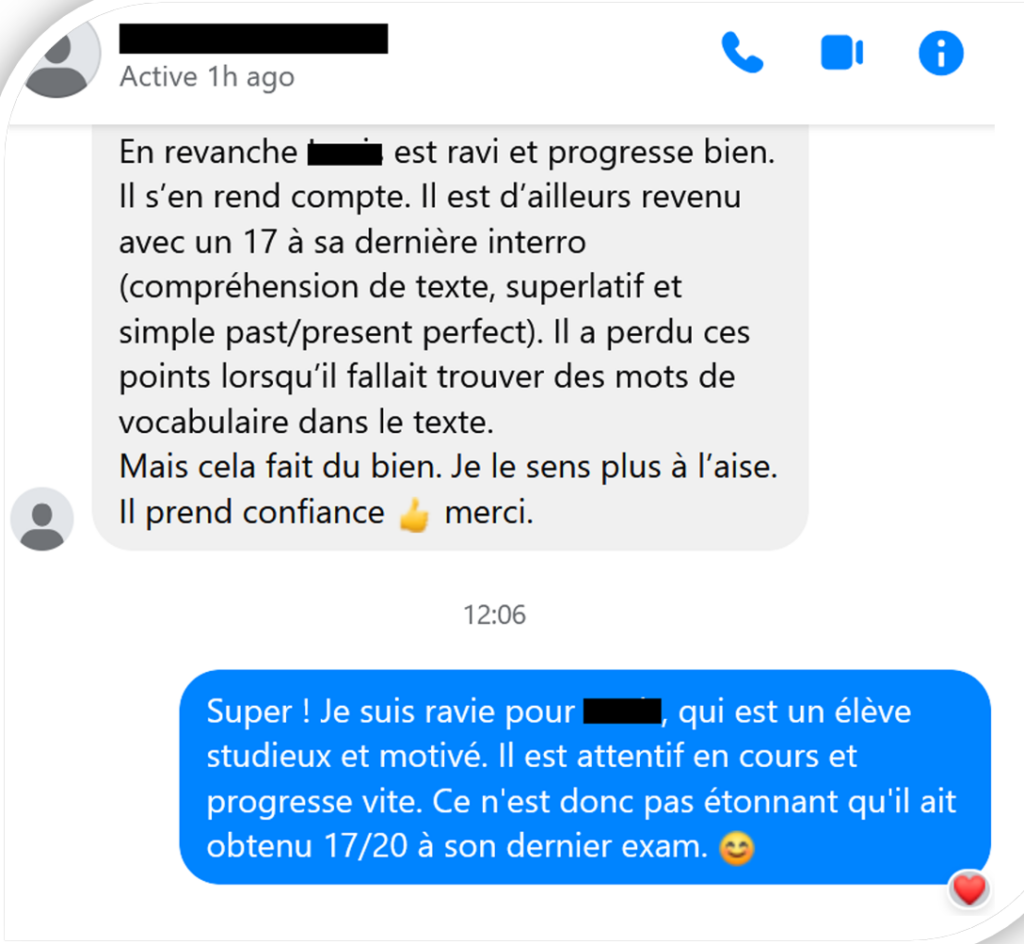Click the small sender avatar beside gray message
The height and width of the screenshot is (944, 1024).
(42, 519)
